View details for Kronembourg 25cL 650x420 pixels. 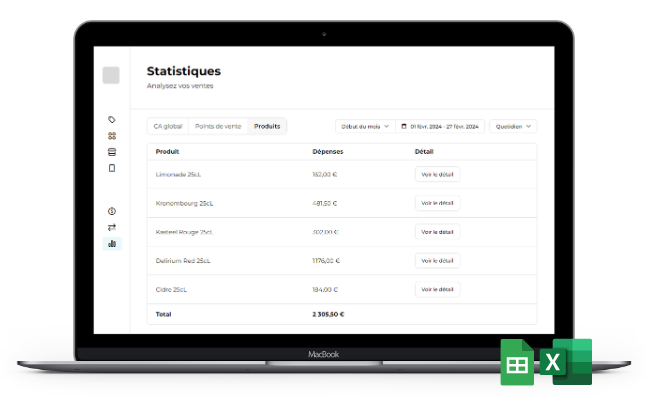point(437,203)
